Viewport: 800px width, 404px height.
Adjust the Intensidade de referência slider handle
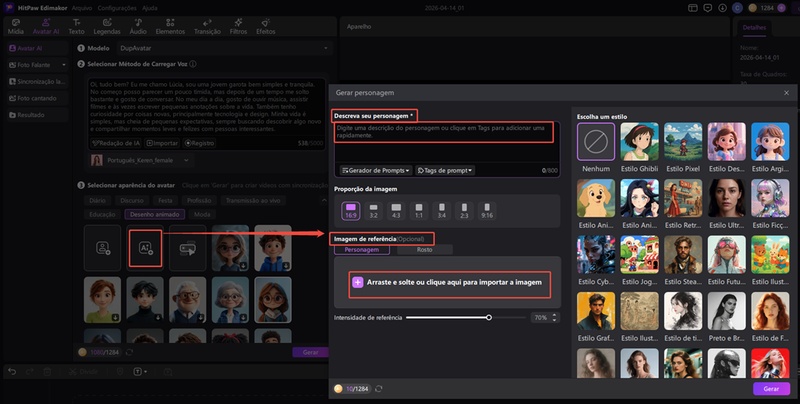pyautogui.click(x=488, y=317)
